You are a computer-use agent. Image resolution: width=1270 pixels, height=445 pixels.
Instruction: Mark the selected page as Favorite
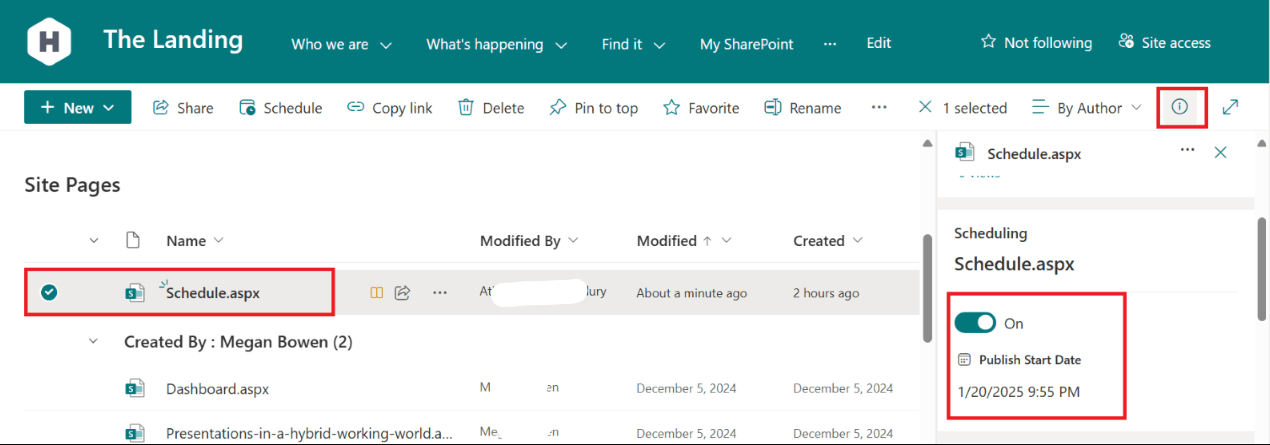click(x=701, y=108)
